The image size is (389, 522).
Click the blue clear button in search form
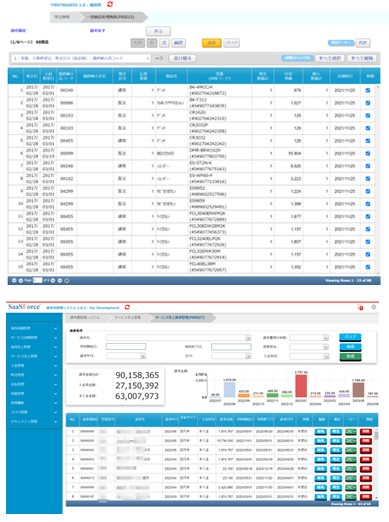coord(350,337)
